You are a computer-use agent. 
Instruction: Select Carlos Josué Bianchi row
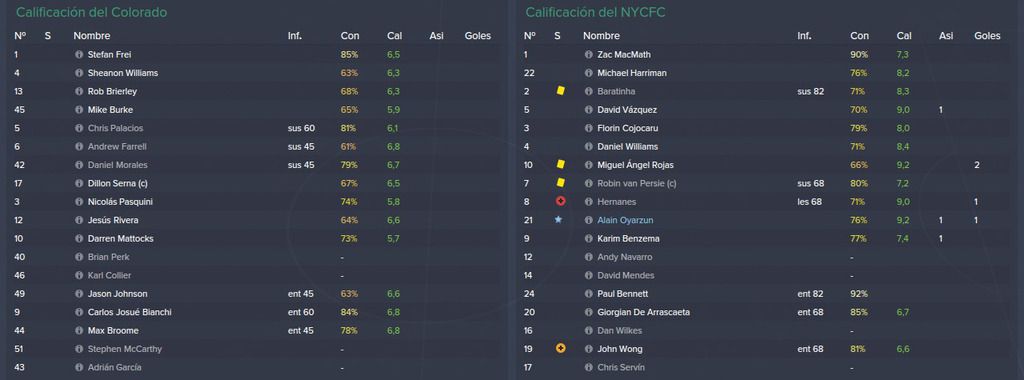(x=255, y=312)
